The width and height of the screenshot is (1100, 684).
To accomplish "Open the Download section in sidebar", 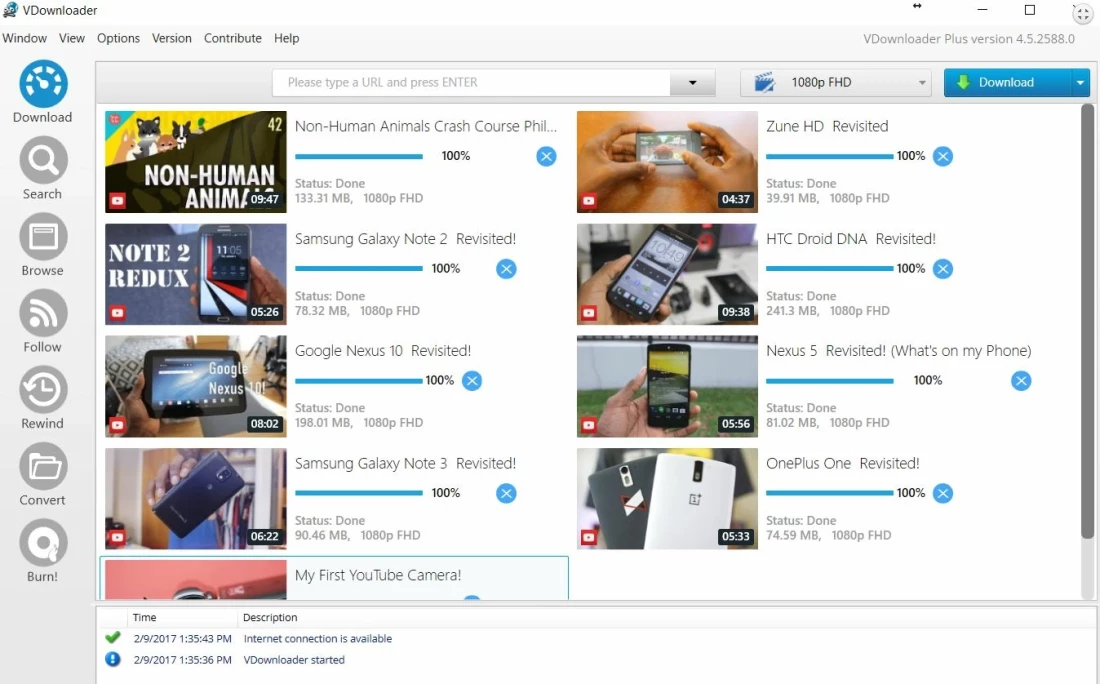I will pos(43,85).
